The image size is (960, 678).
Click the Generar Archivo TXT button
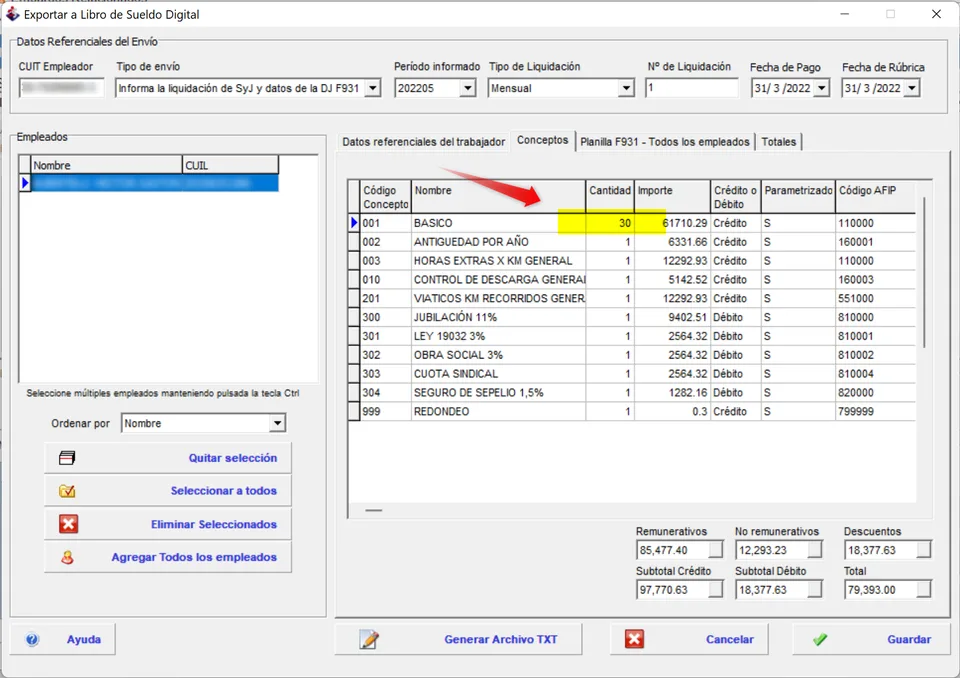pos(458,639)
